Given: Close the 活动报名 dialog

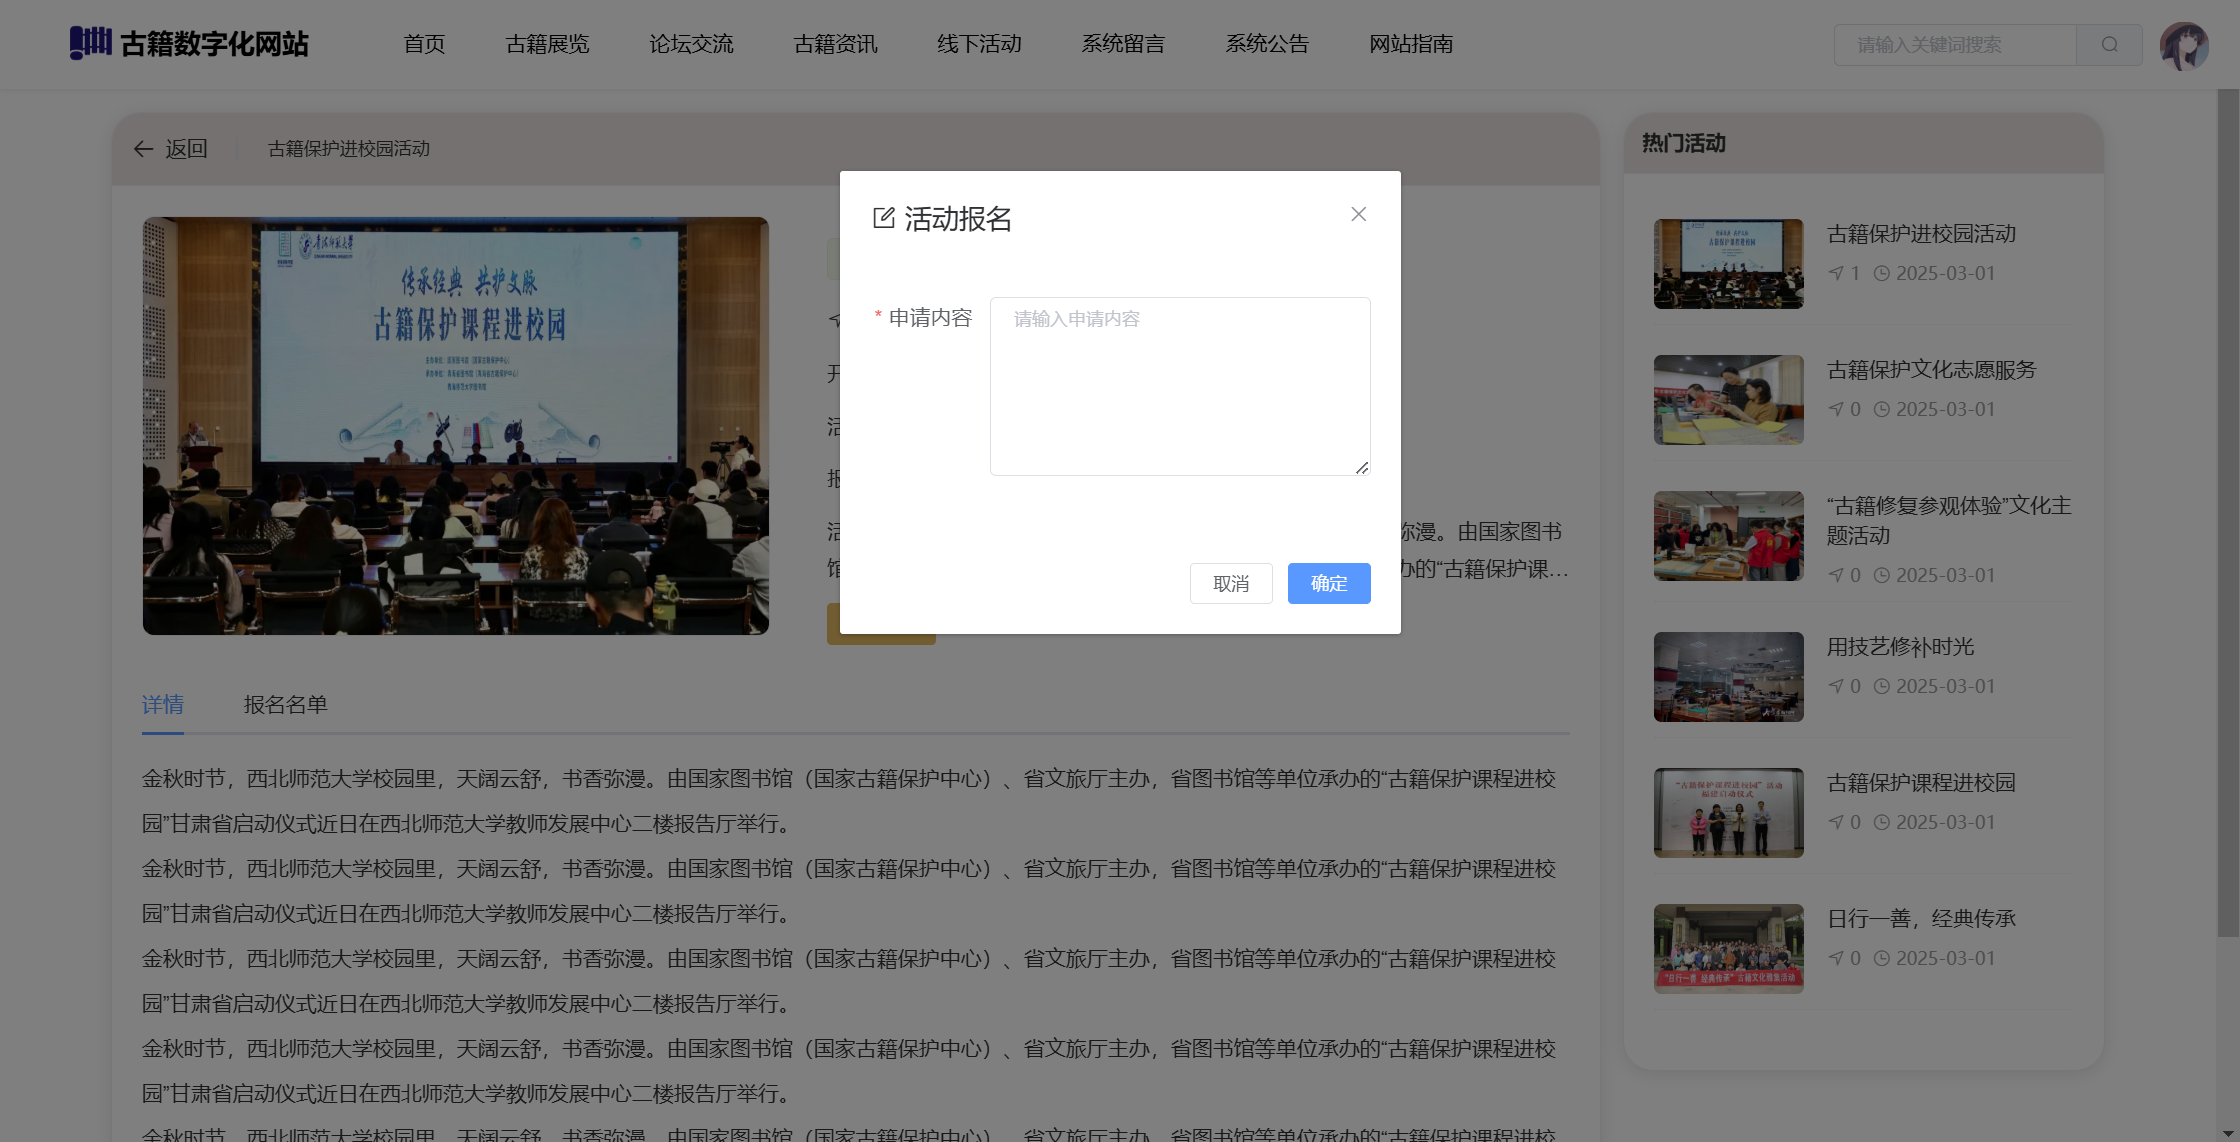Looking at the screenshot, I should 1358,214.
